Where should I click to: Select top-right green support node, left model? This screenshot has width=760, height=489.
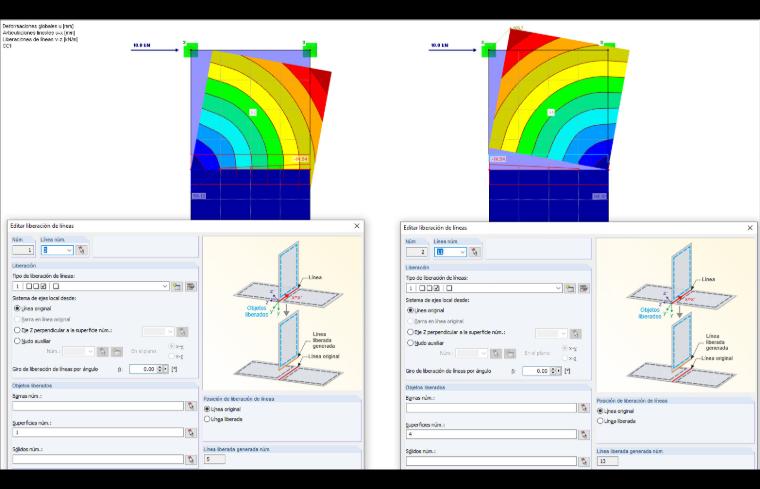click(x=310, y=50)
